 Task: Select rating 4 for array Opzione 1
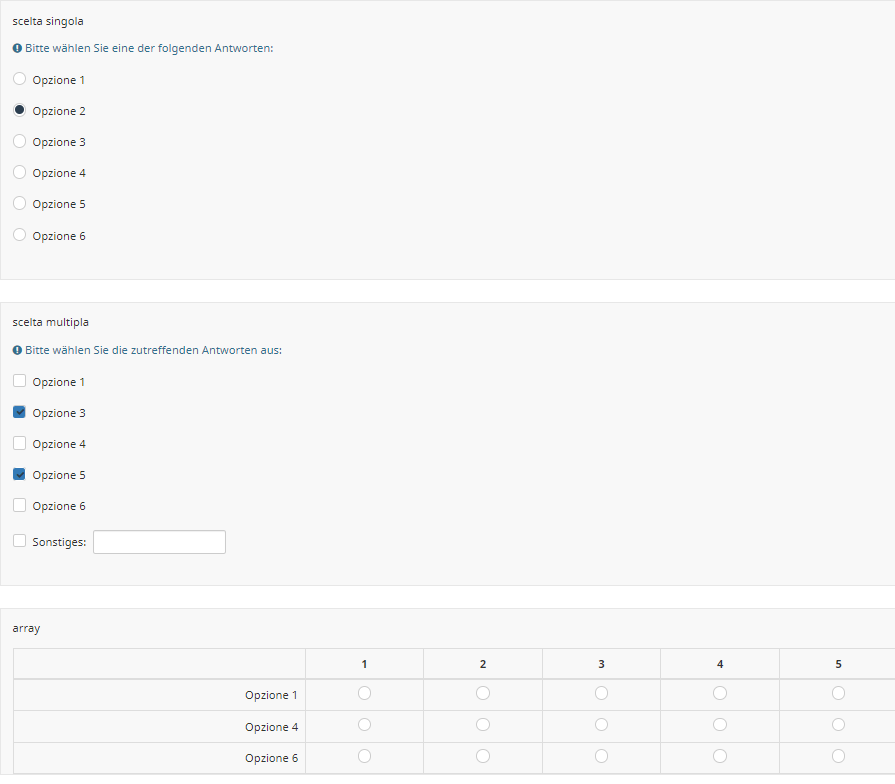(720, 693)
